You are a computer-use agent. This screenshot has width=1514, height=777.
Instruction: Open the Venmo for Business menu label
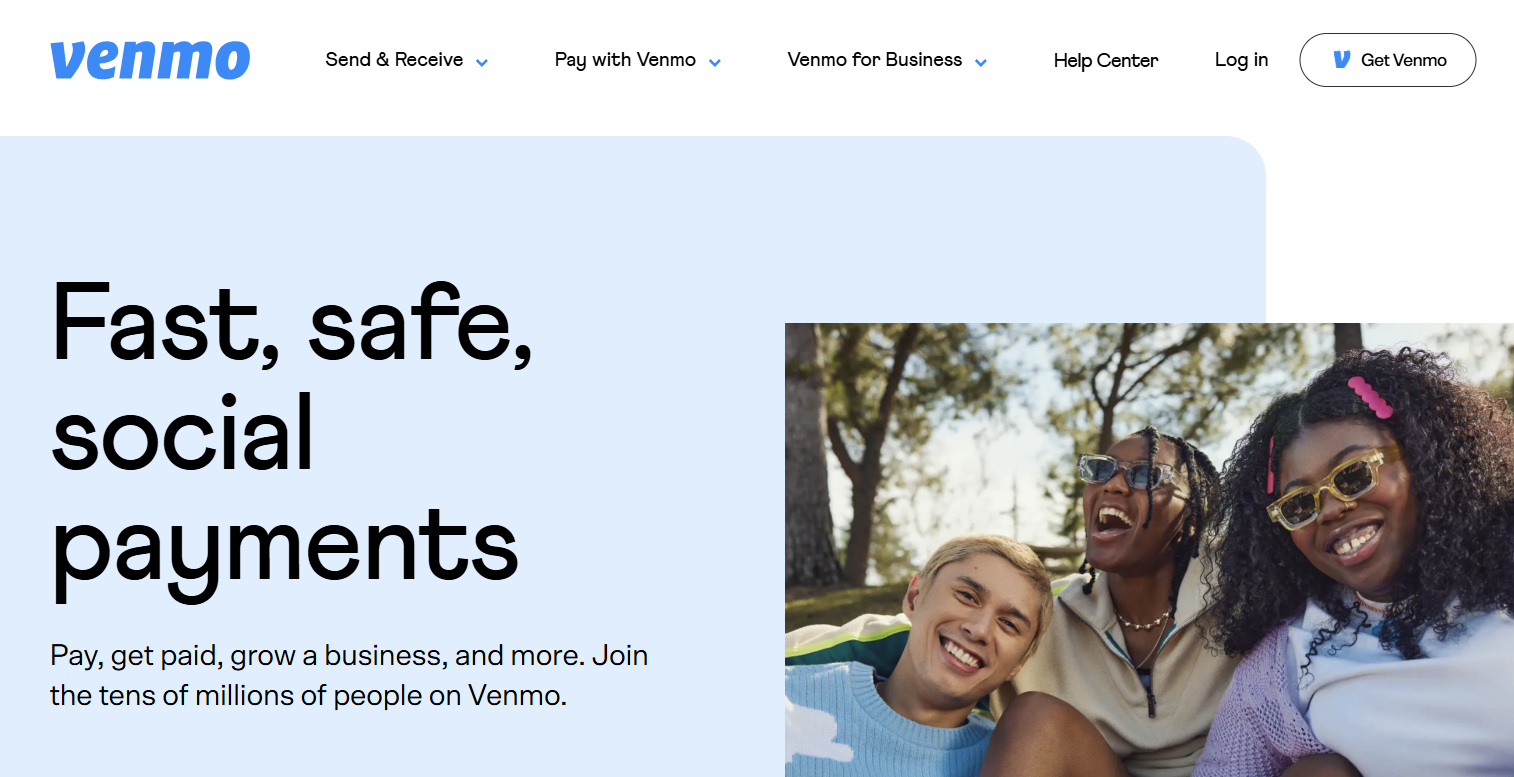pos(875,60)
